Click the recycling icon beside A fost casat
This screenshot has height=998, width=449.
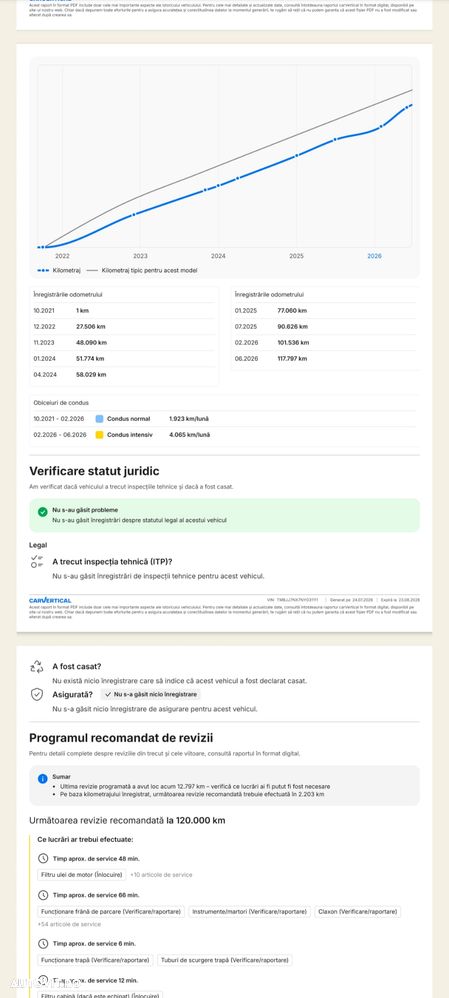coord(36,666)
